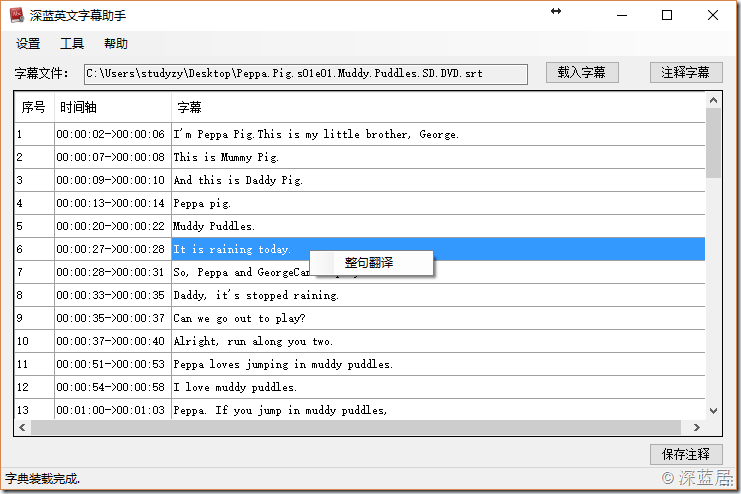Click sequence number 10 cell
741x494 pixels.
pyautogui.click(x=34, y=341)
